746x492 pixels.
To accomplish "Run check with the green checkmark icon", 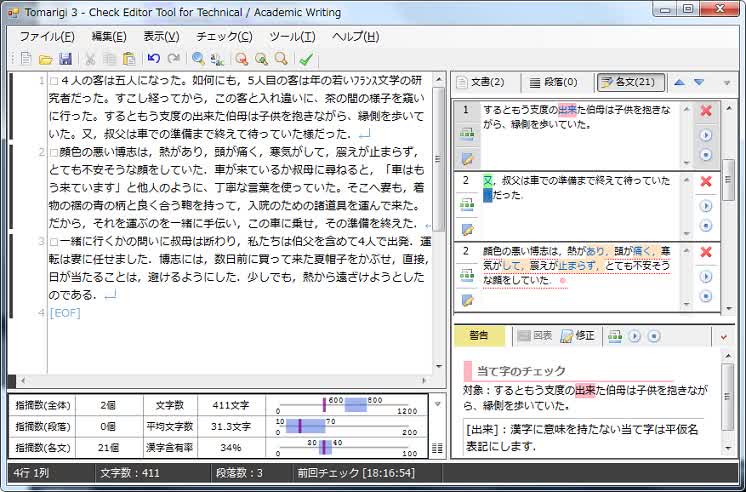I will [x=306, y=59].
